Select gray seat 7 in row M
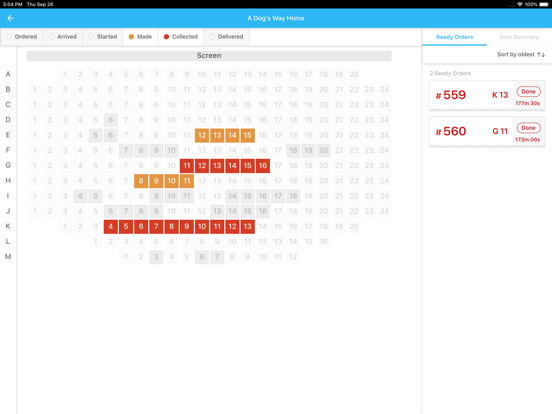The image size is (552, 414). 217,257
